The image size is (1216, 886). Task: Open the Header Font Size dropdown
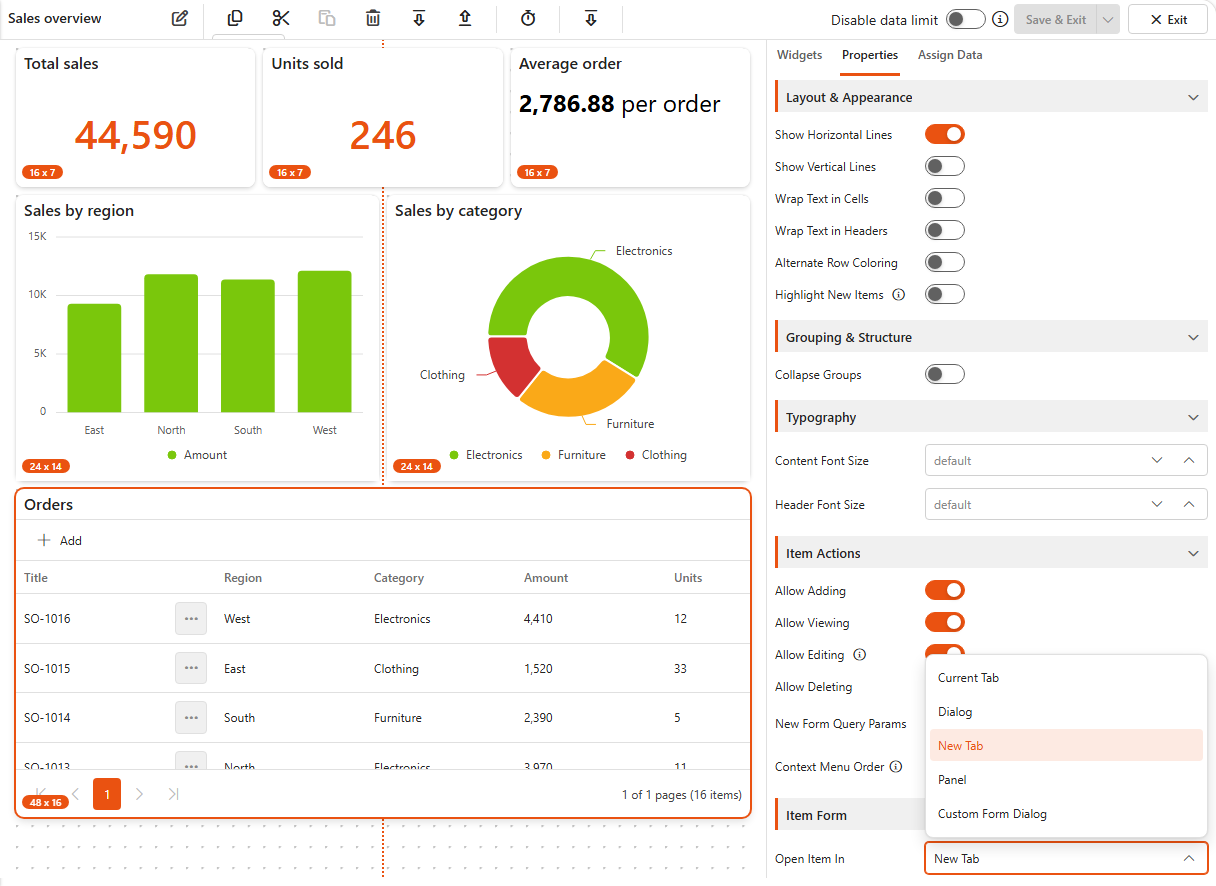click(1157, 504)
